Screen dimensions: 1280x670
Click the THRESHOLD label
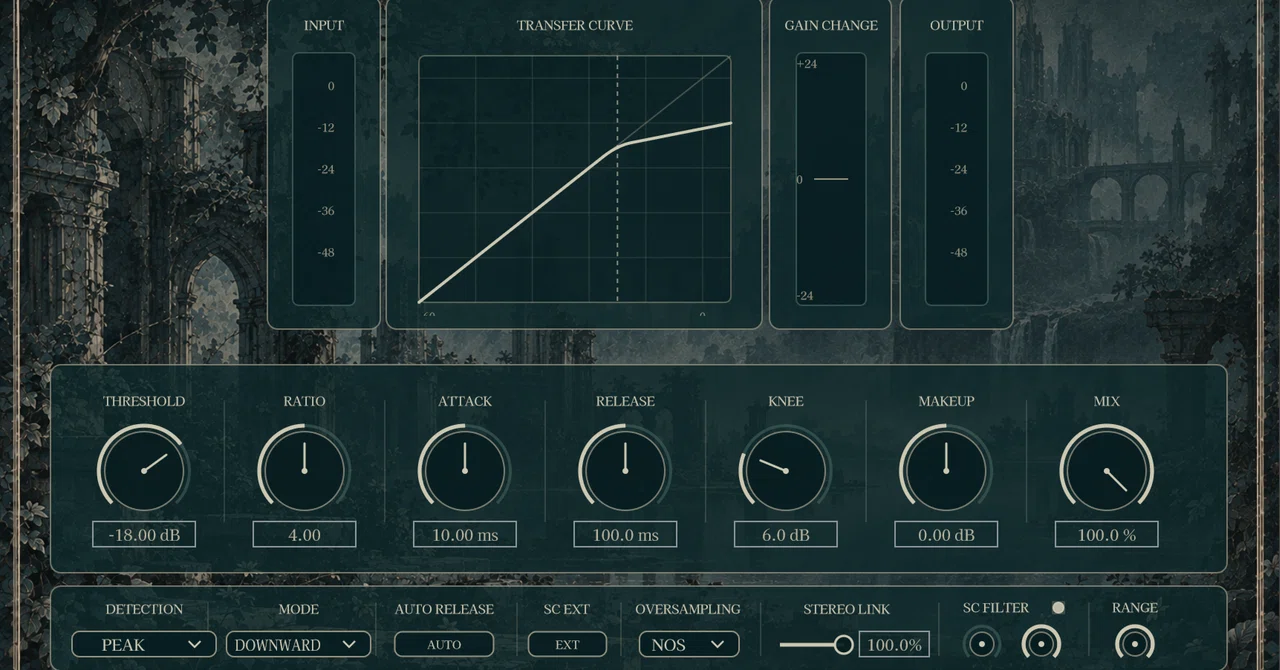[x=144, y=401]
